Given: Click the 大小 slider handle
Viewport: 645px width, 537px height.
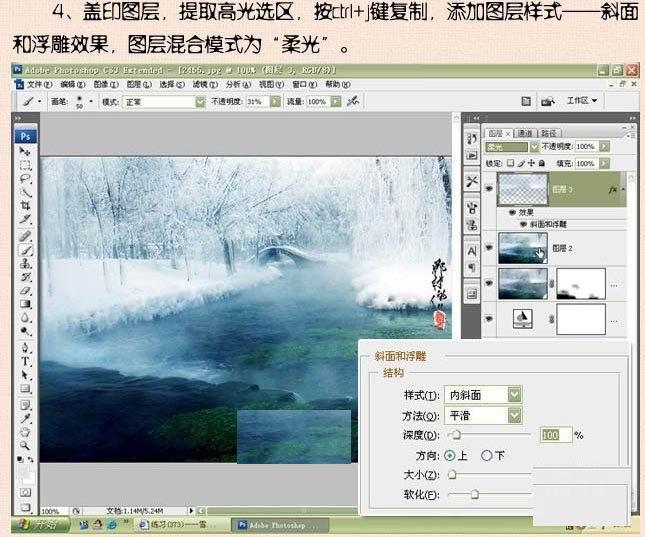Looking at the screenshot, I should 452,474.
